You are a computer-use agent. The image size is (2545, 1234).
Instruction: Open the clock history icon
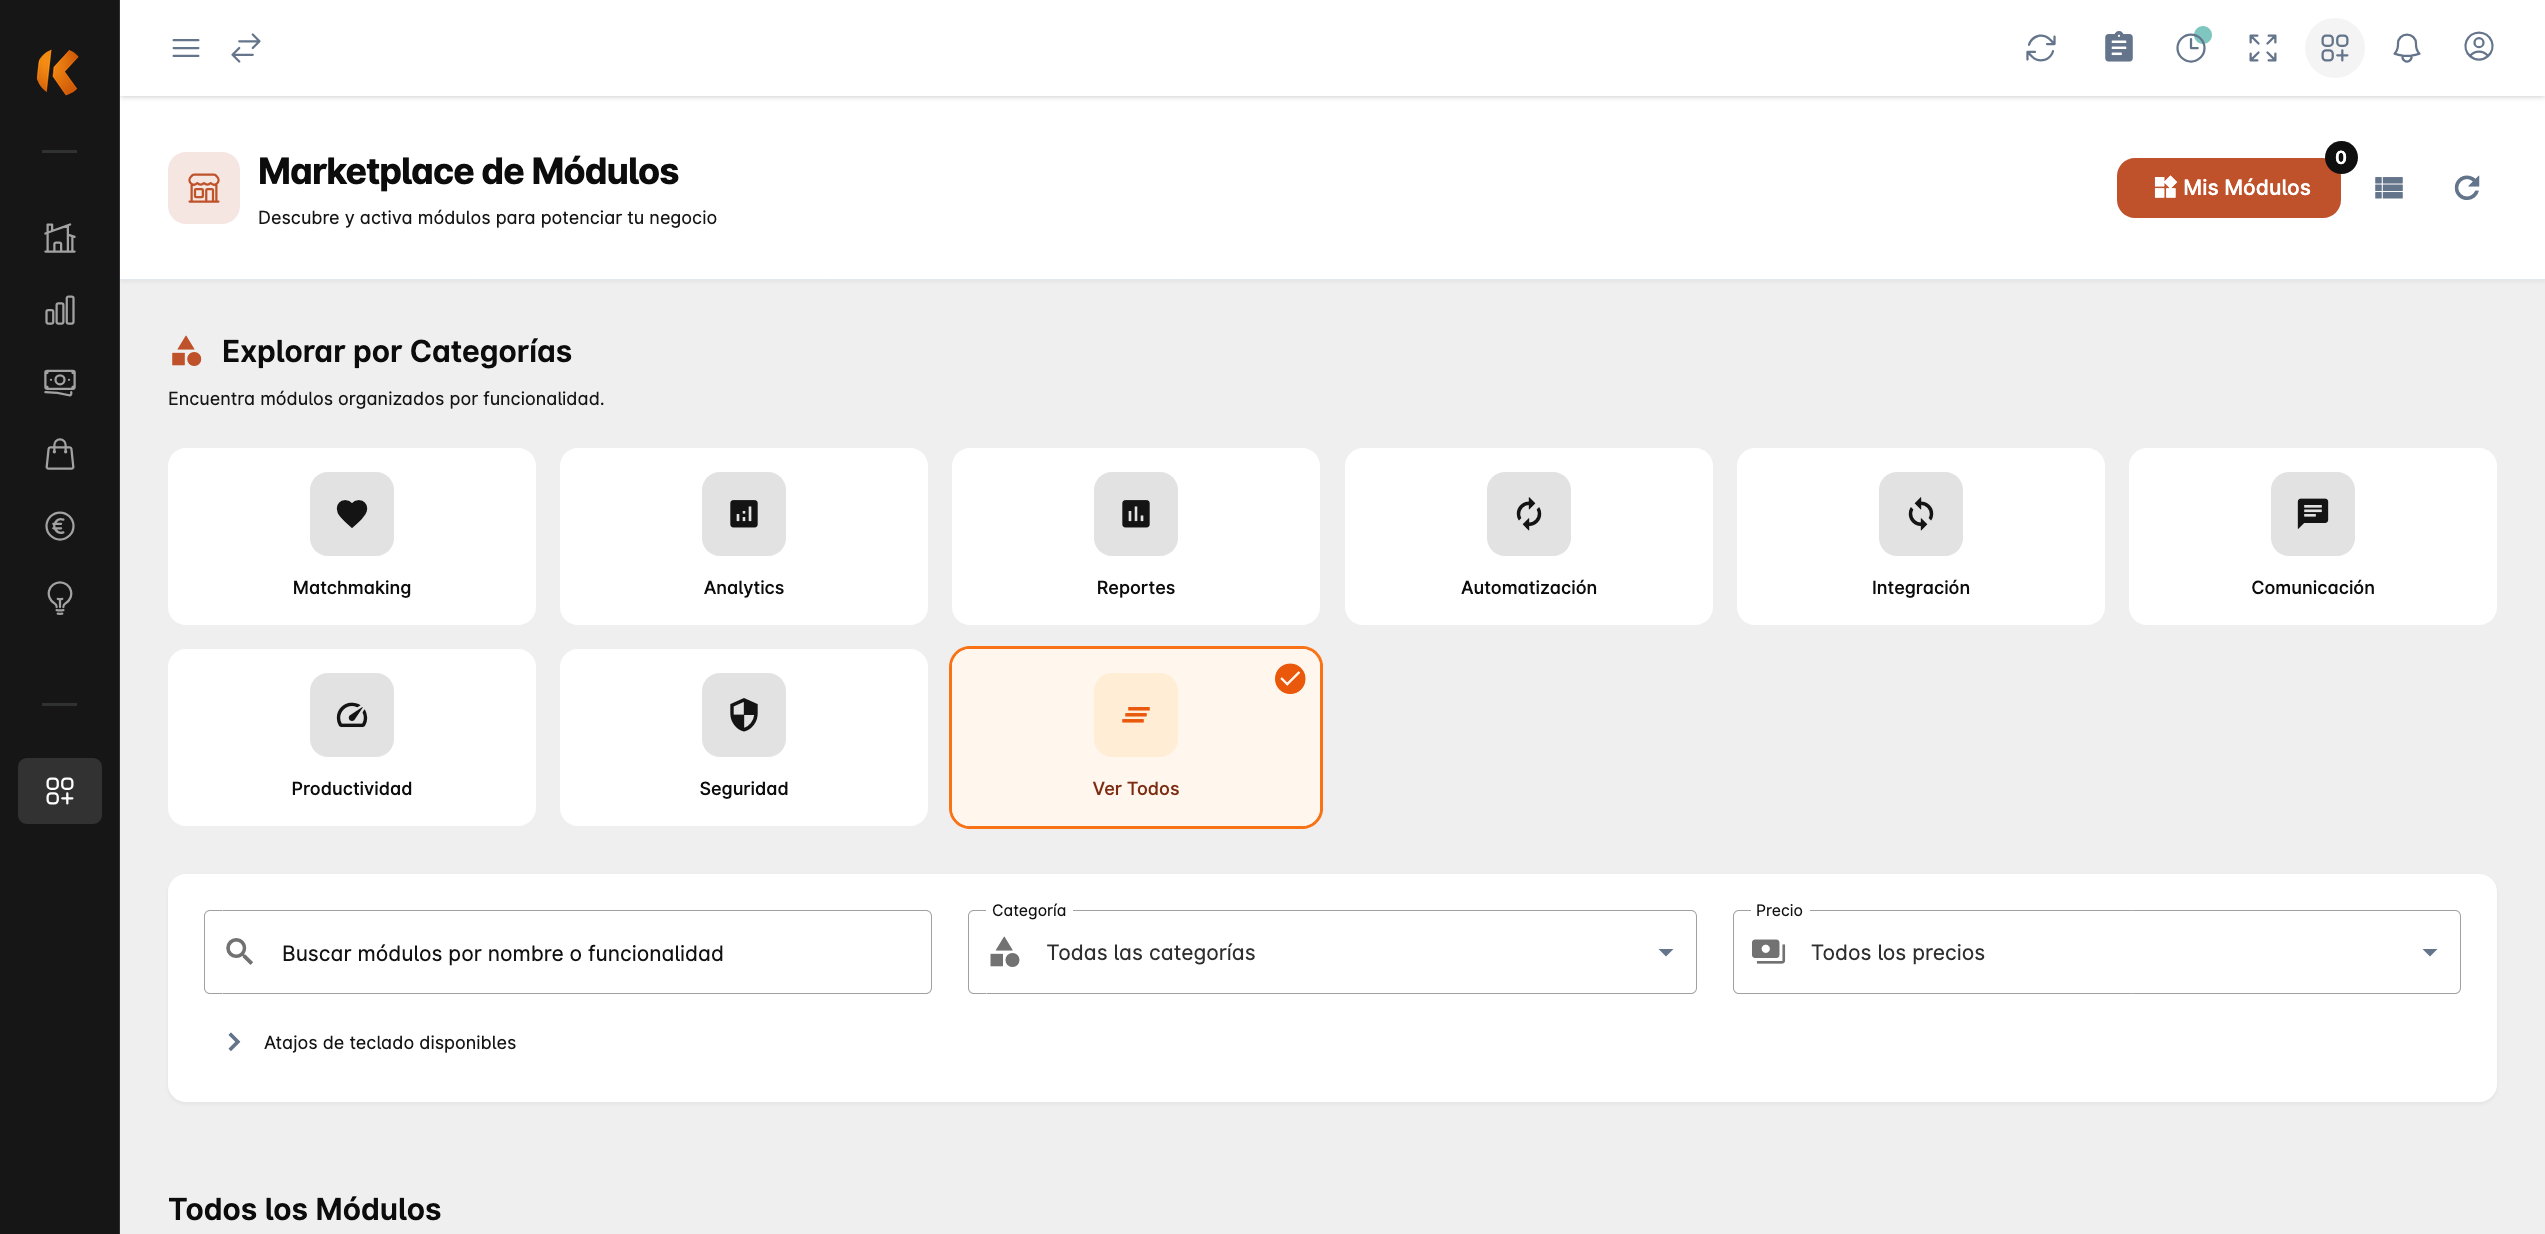click(2191, 48)
